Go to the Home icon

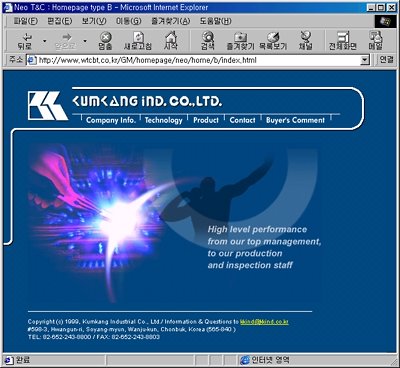(171, 36)
